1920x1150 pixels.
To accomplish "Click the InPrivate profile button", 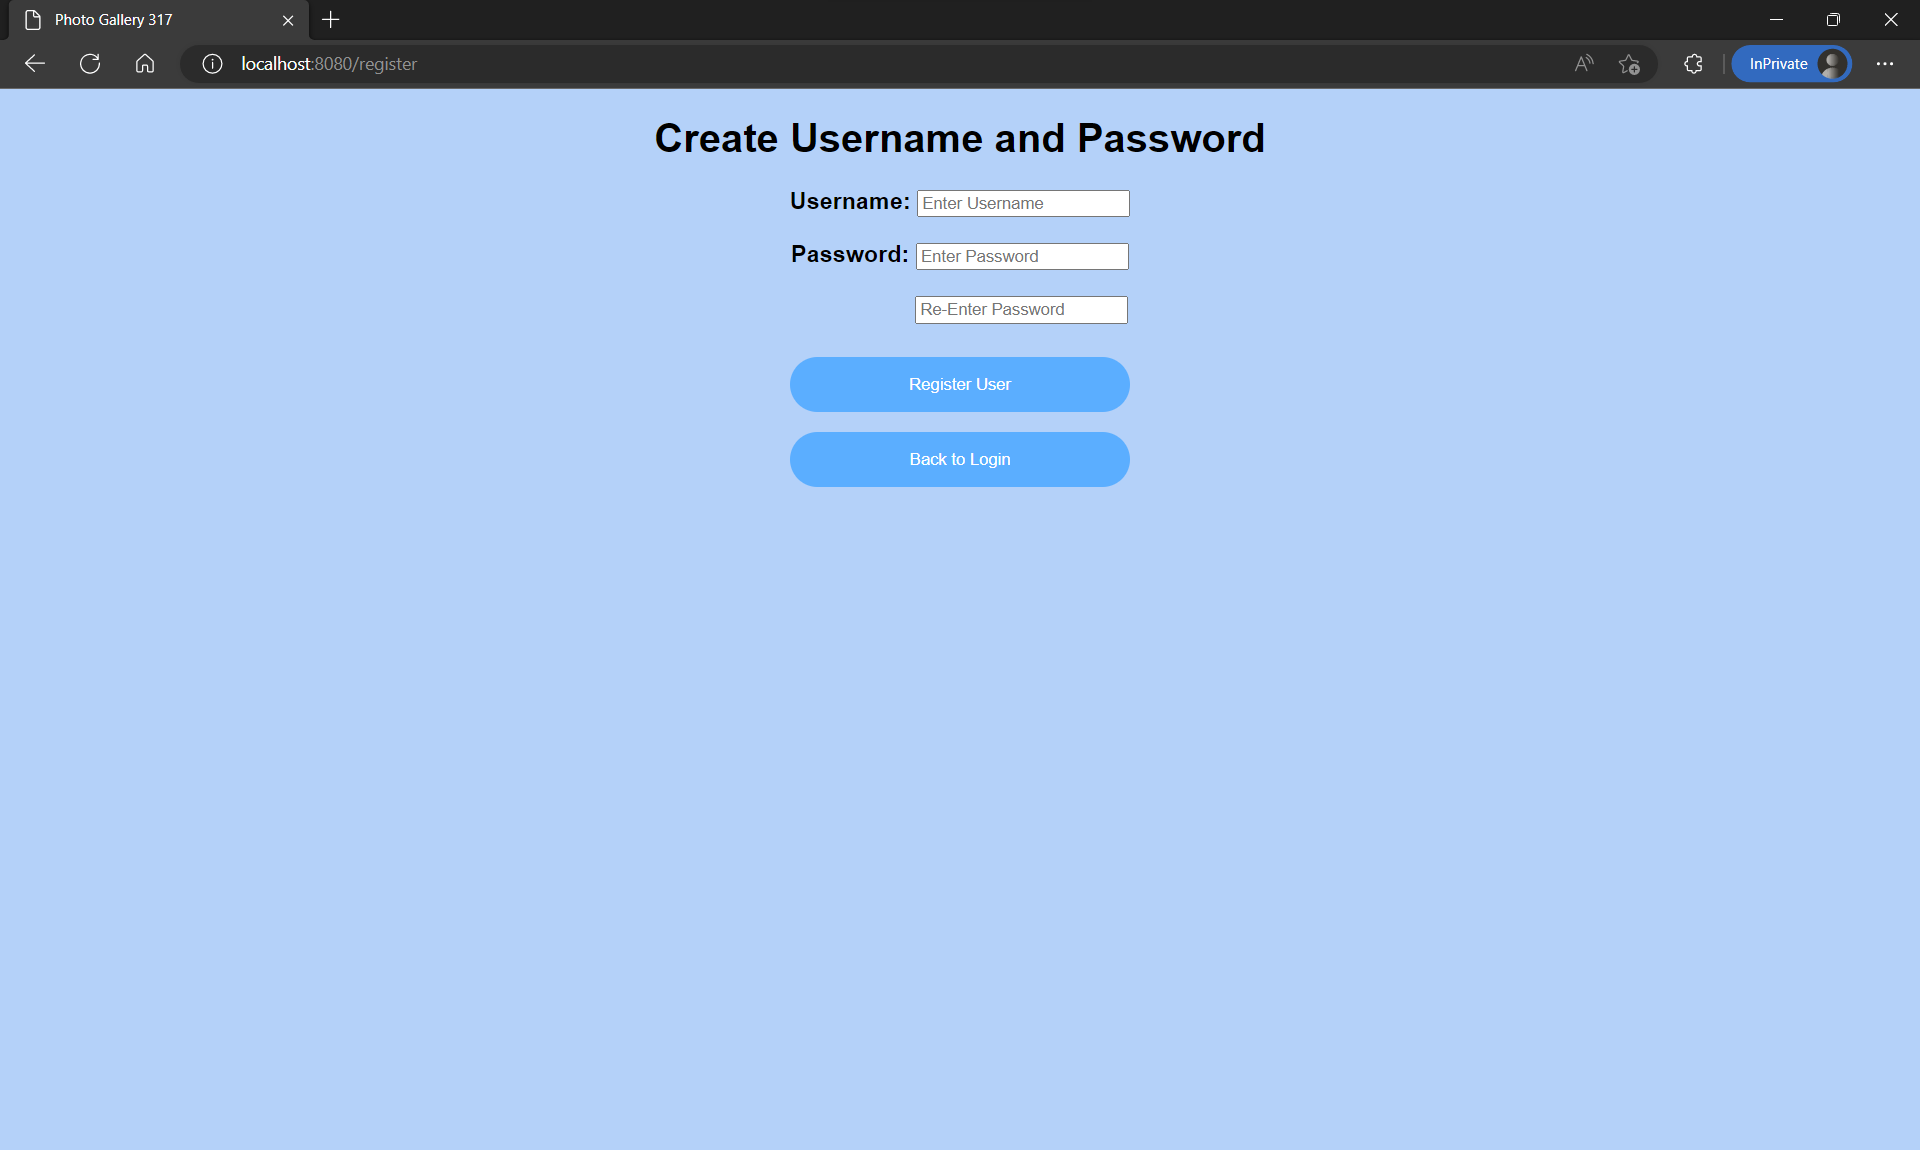I will (x=1790, y=64).
